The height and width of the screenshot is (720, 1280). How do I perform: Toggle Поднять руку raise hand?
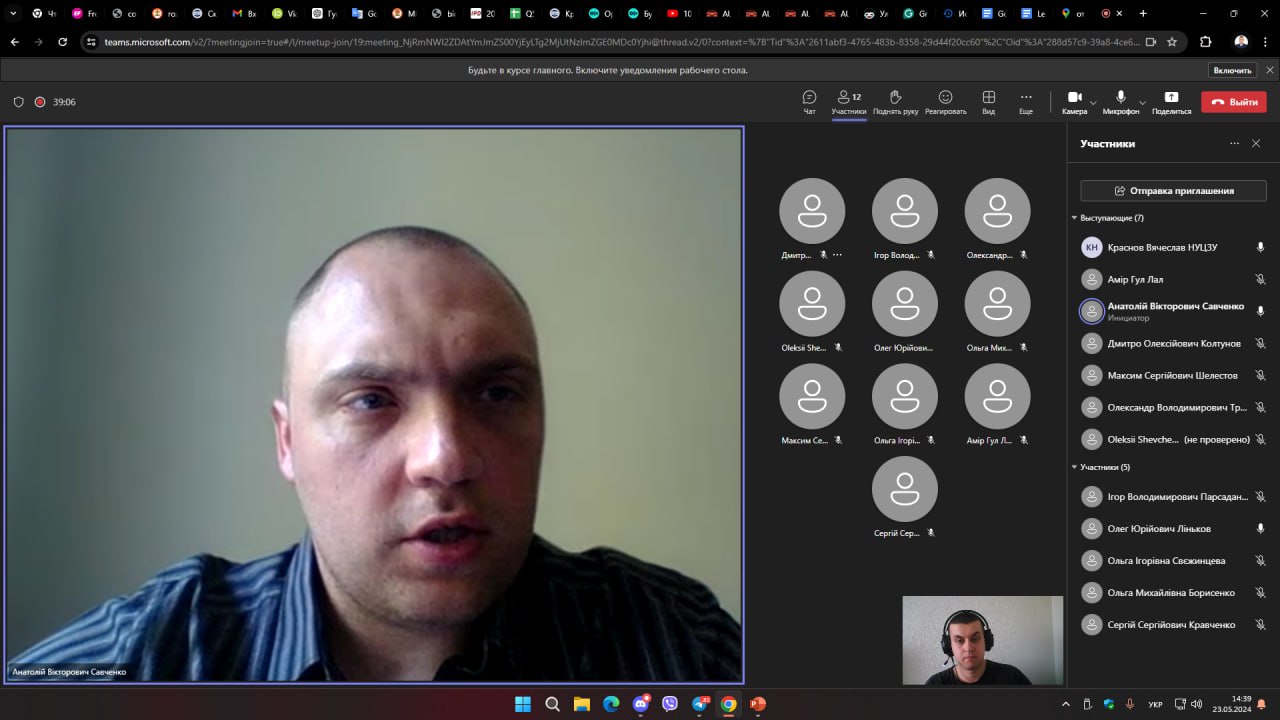(895, 101)
